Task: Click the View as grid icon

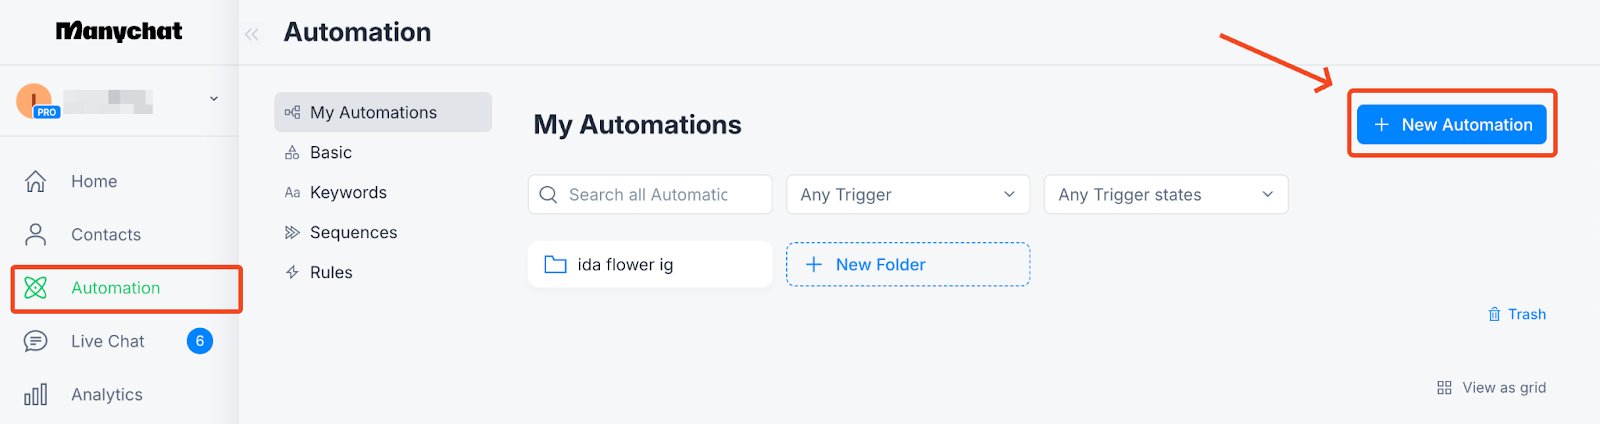Action: pos(1444,388)
